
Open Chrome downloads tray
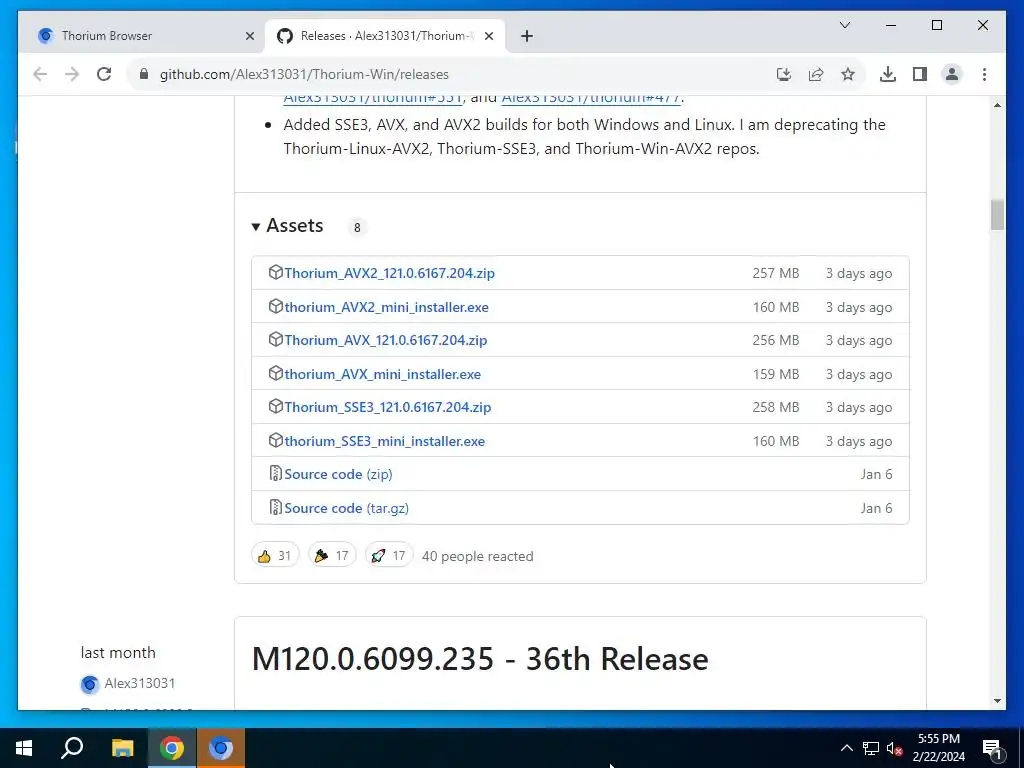pos(888,74)
